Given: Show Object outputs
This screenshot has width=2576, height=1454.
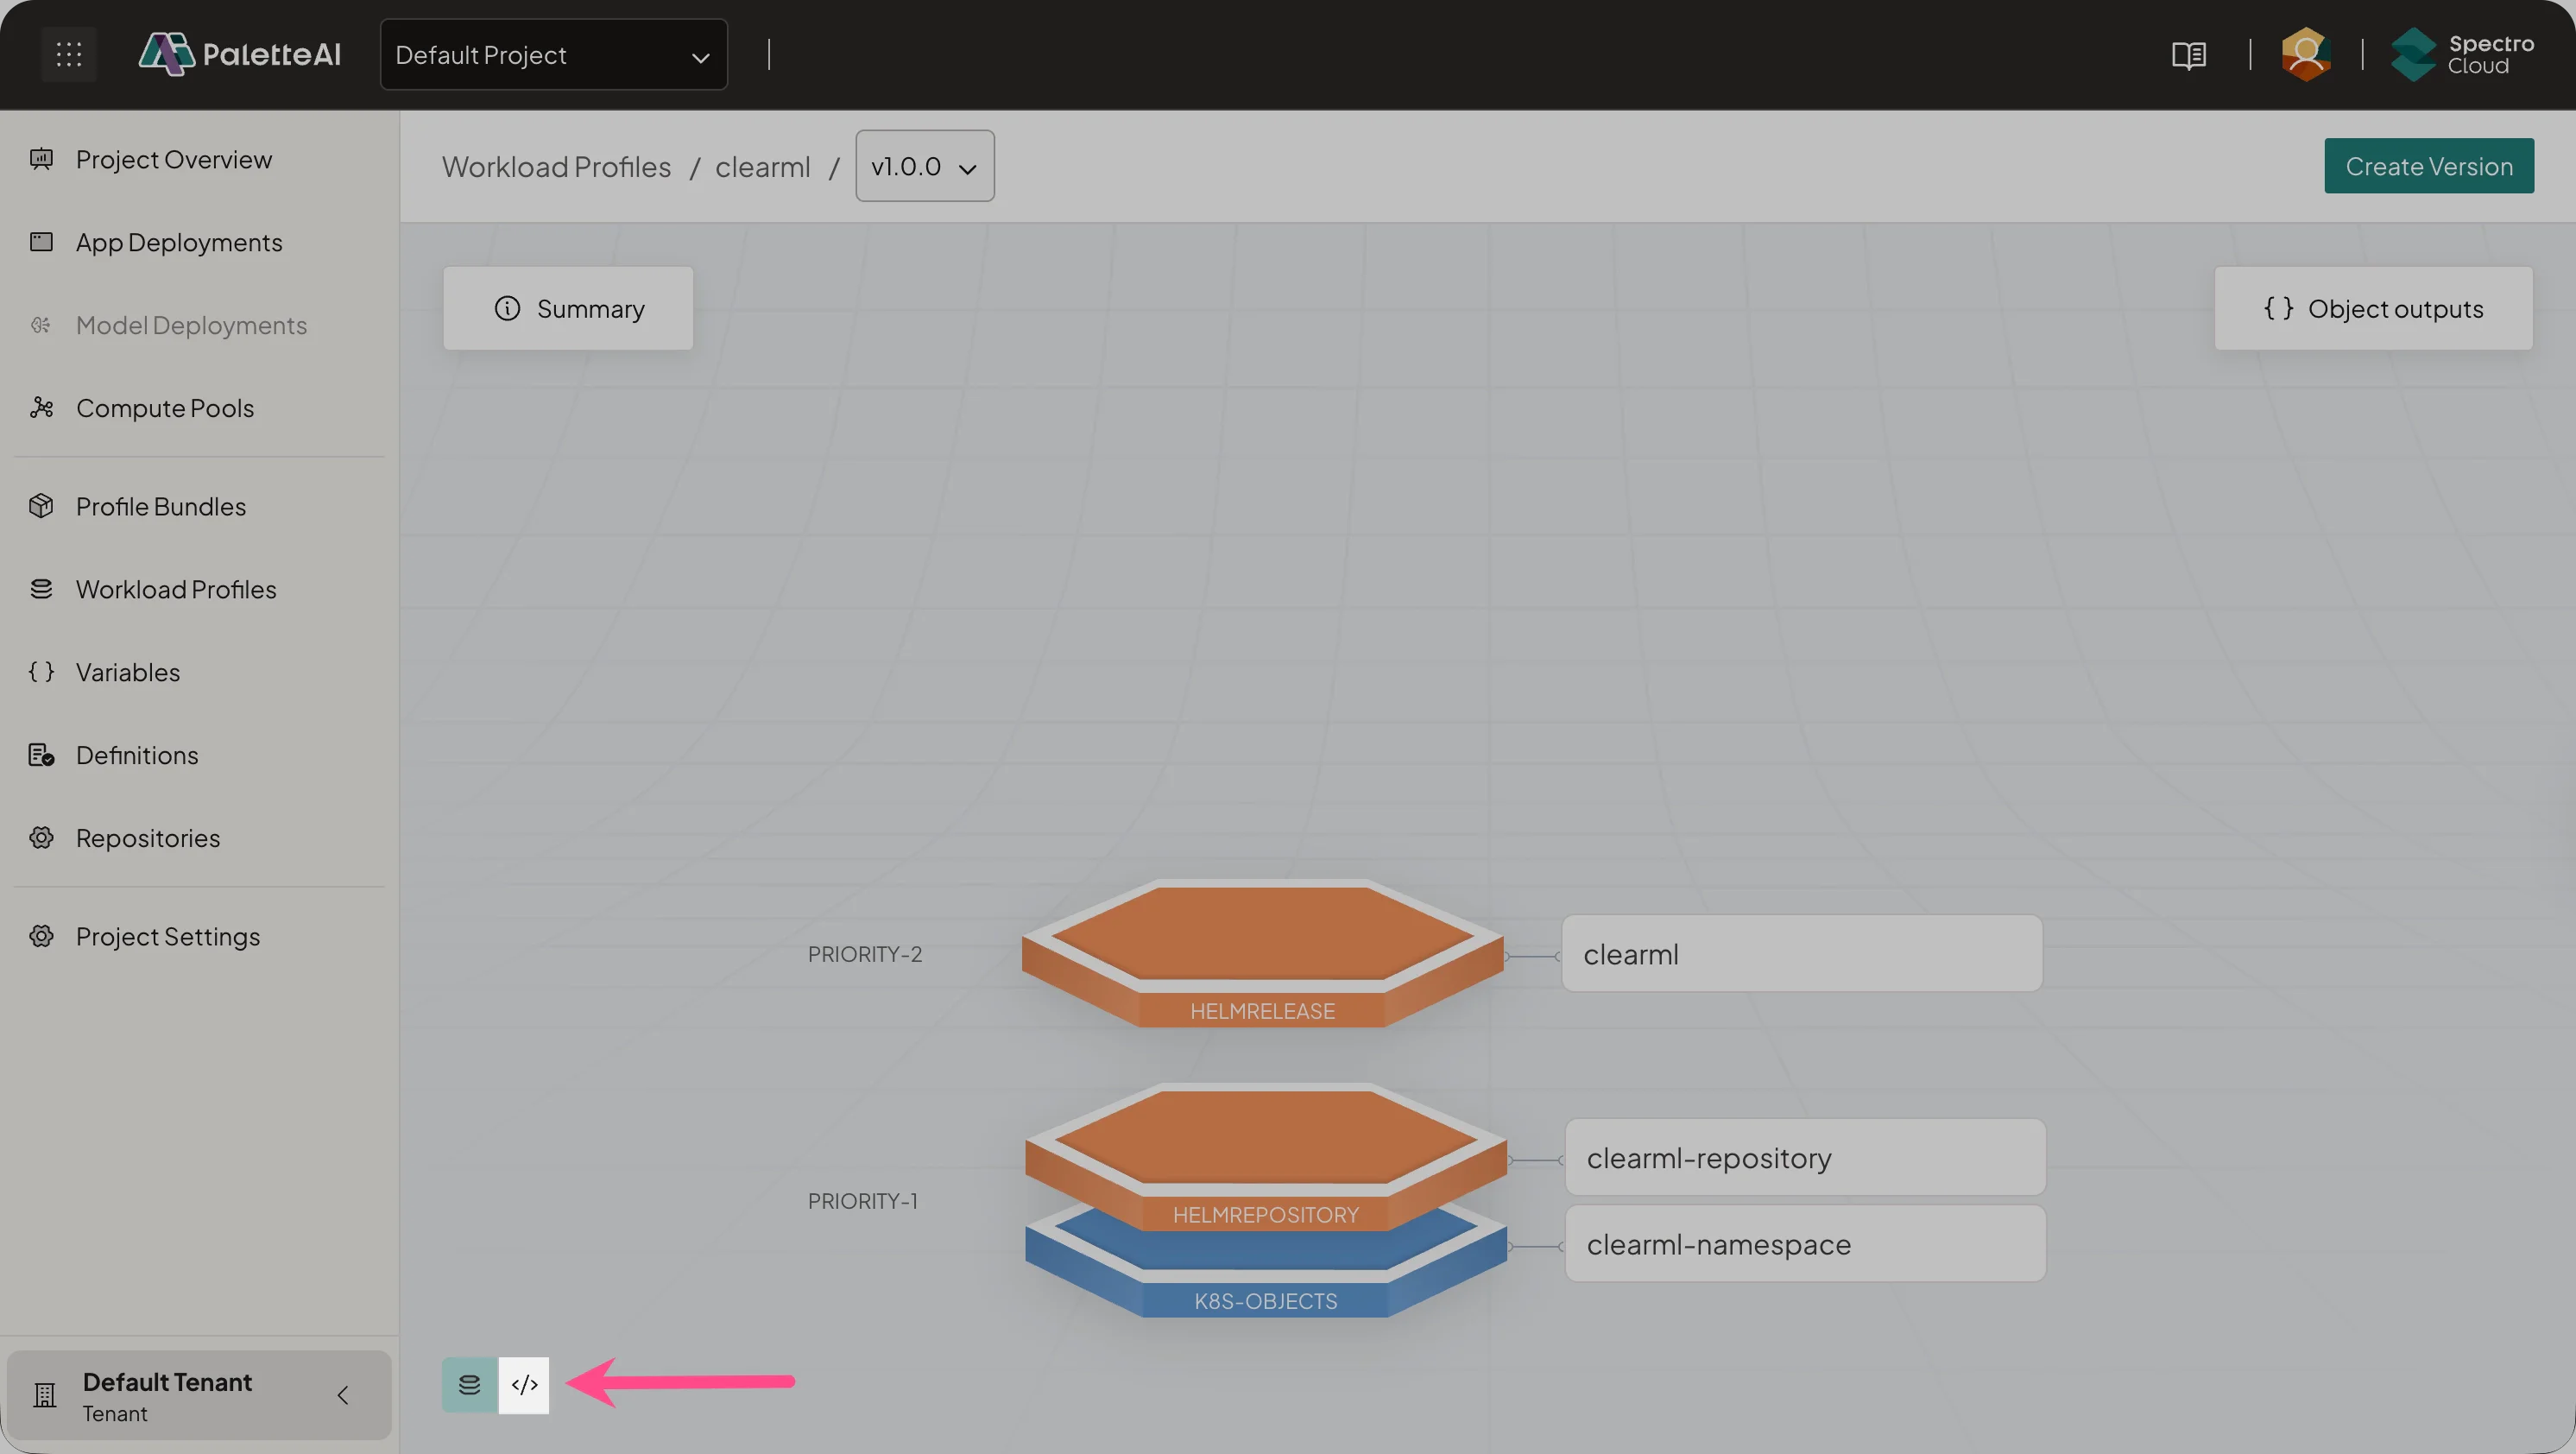Looking at the screenshot, I should click(2373, 309).
